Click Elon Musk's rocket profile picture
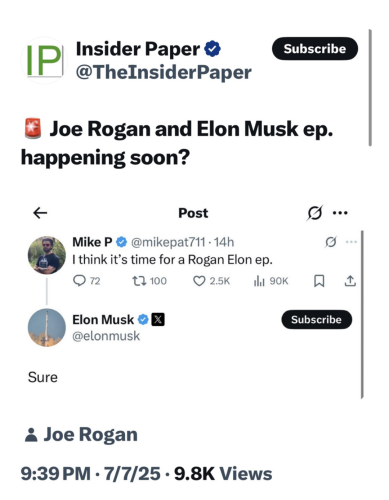This screenshot has width=389, height=500. pyautogui.click(x=47, y=328)
